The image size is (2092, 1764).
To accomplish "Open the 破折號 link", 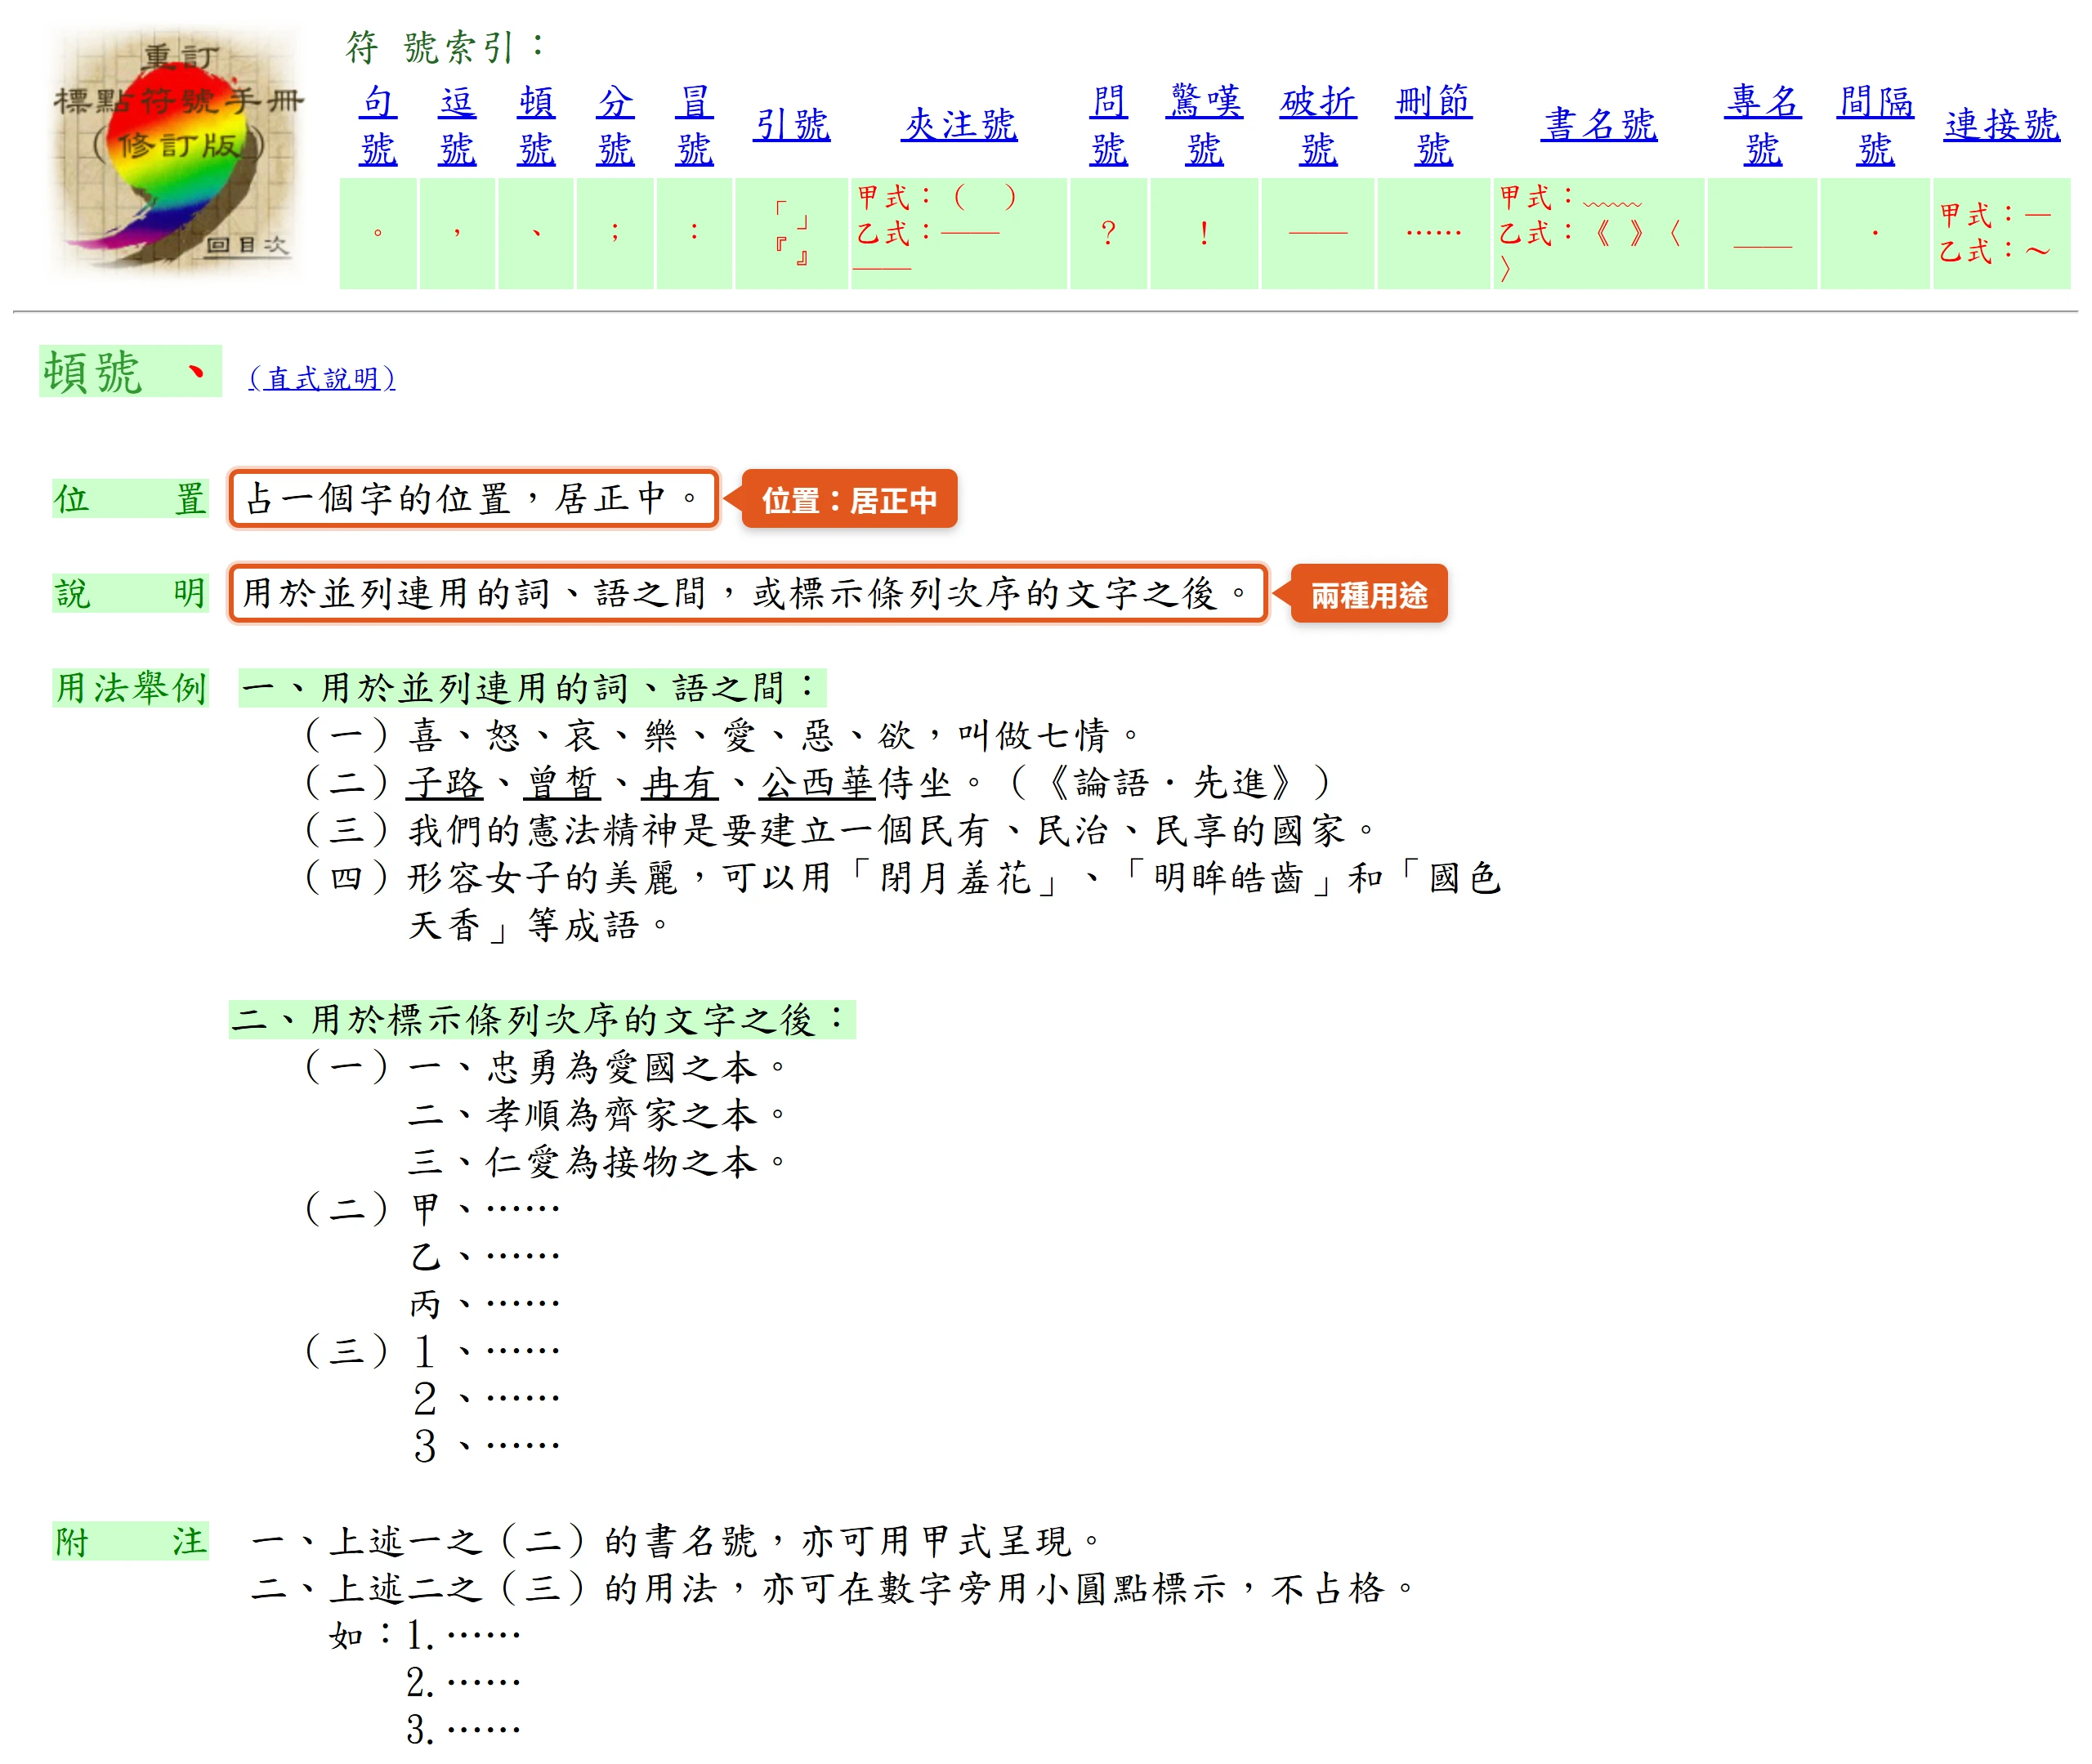I will [x=1318, y=125].
